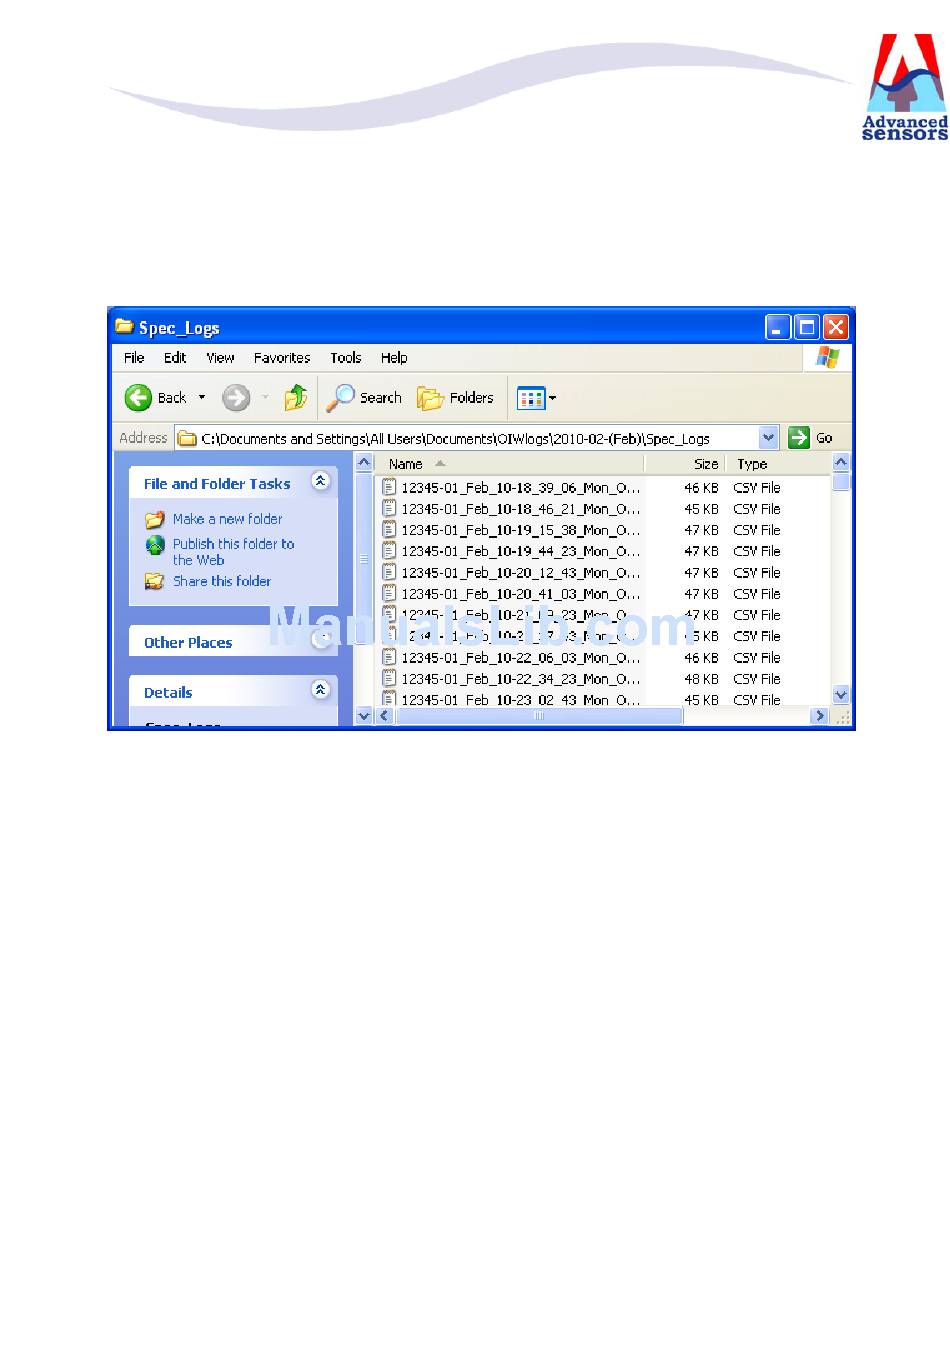Open the Edit menu
The width and height of the screenshot is (950, 1360).
(175, 358)
